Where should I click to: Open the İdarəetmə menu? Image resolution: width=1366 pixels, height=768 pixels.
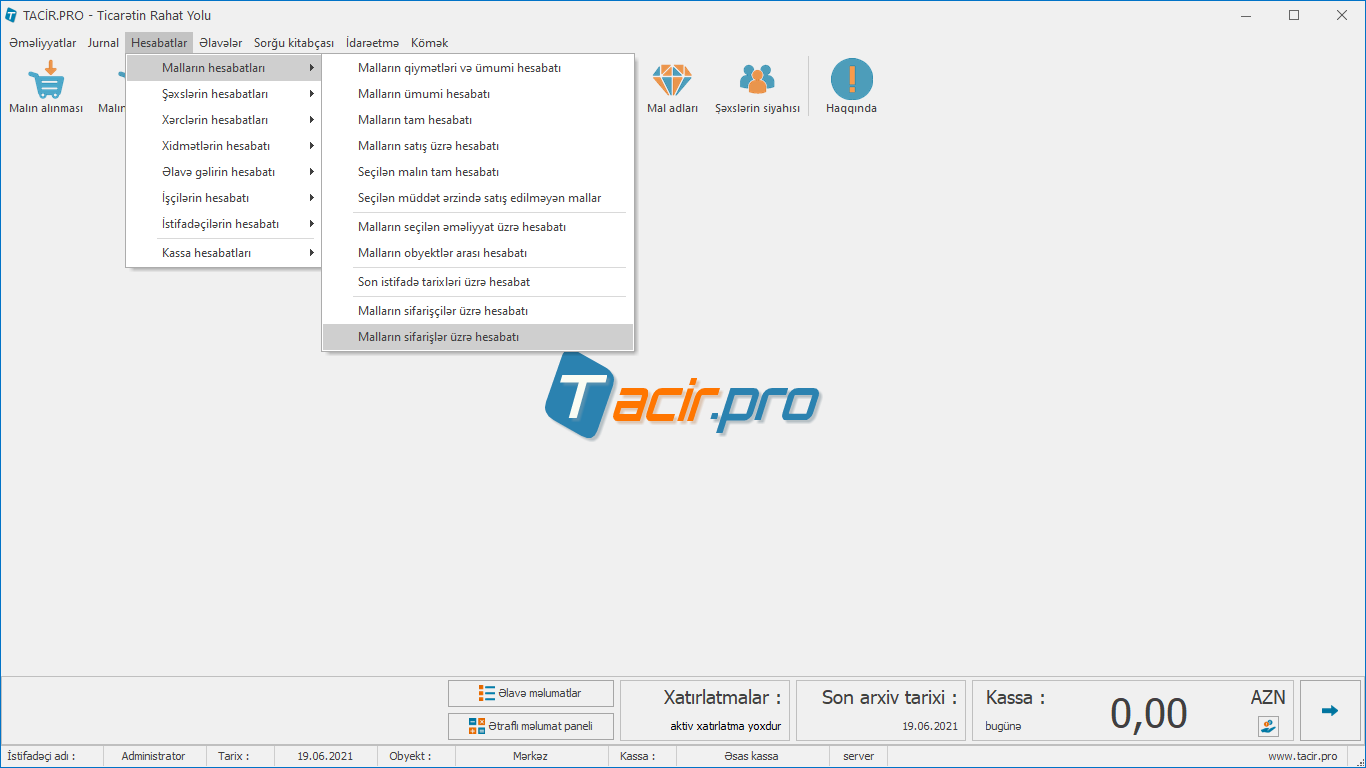(x=372, y=43)
